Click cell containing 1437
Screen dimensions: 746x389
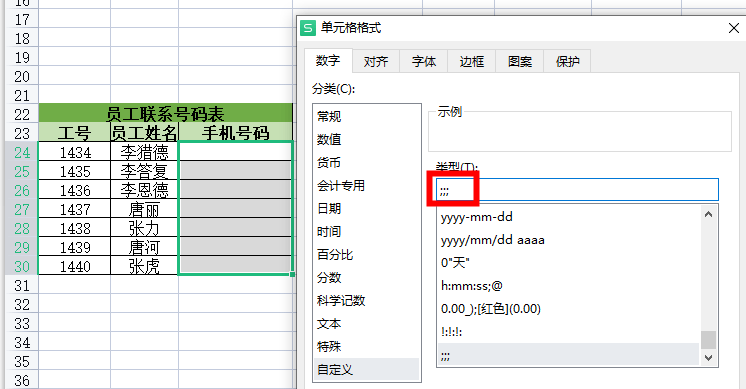pyautogui.click(x=75, y=209)
